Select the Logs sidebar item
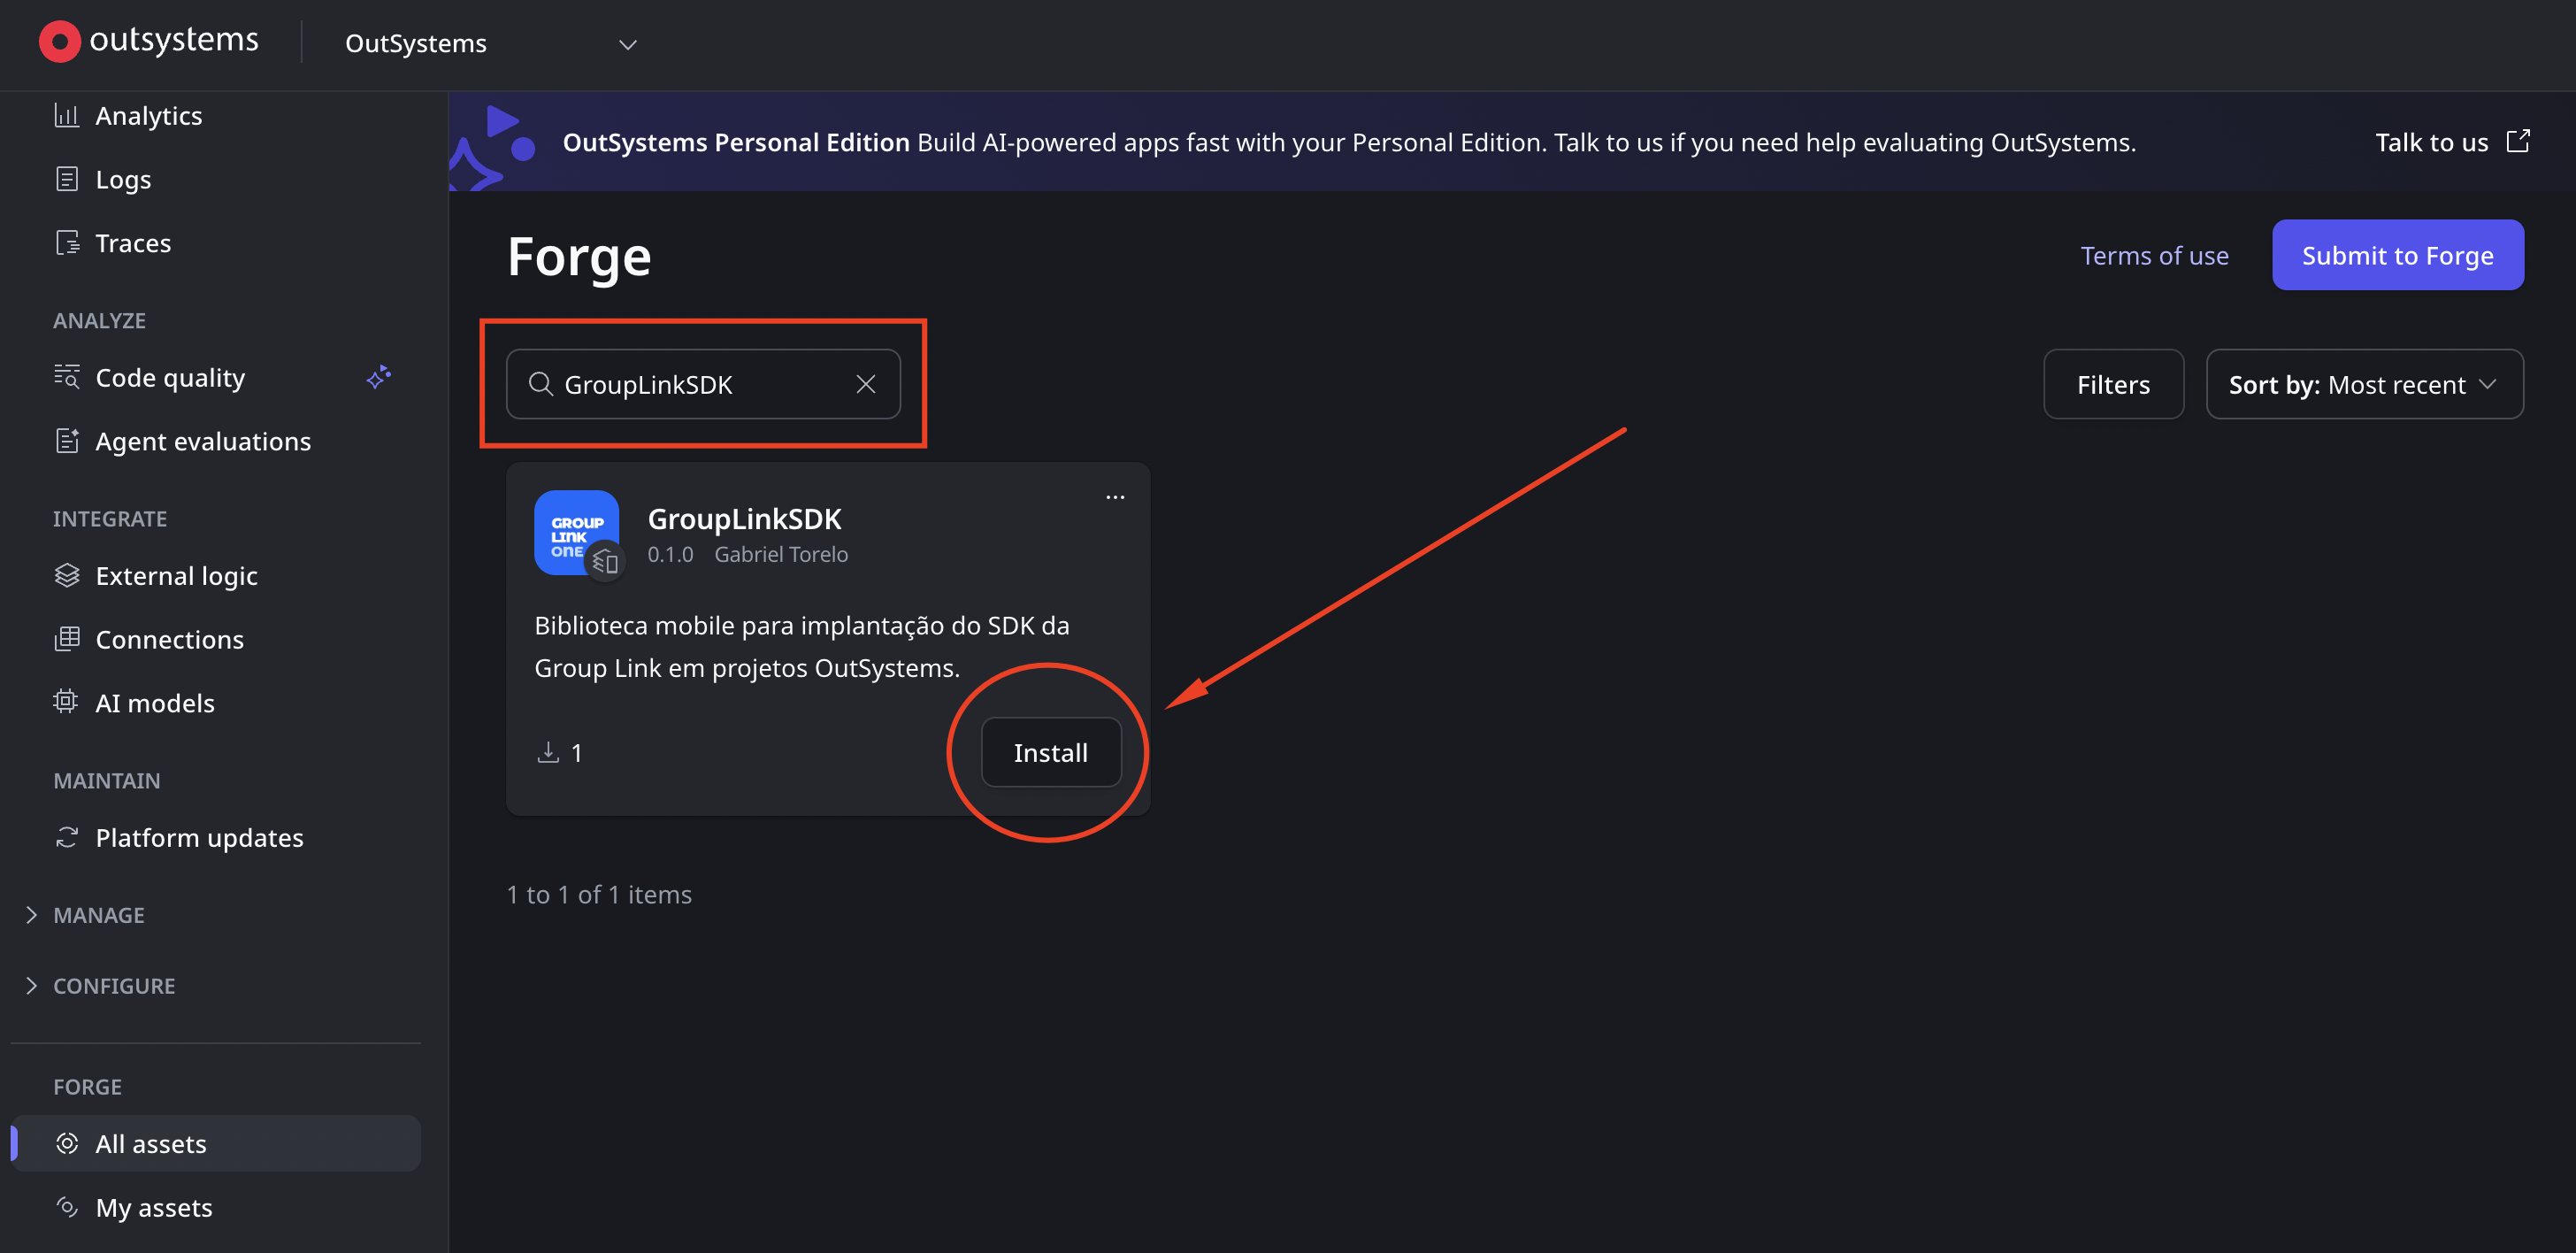 (123, 179)
